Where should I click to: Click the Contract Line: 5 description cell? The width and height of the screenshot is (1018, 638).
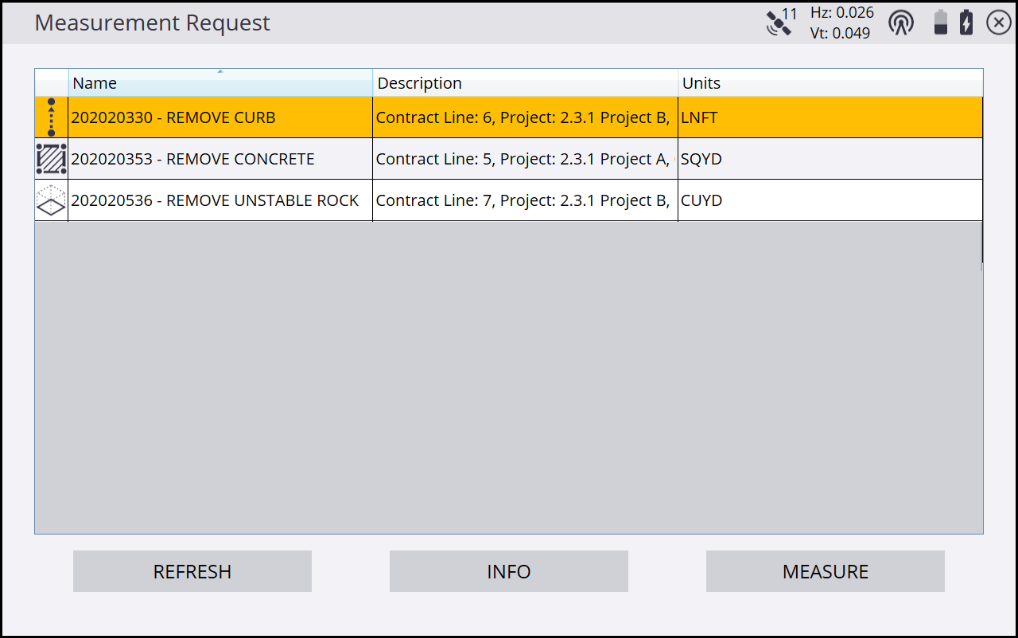(x=524, y=159)
